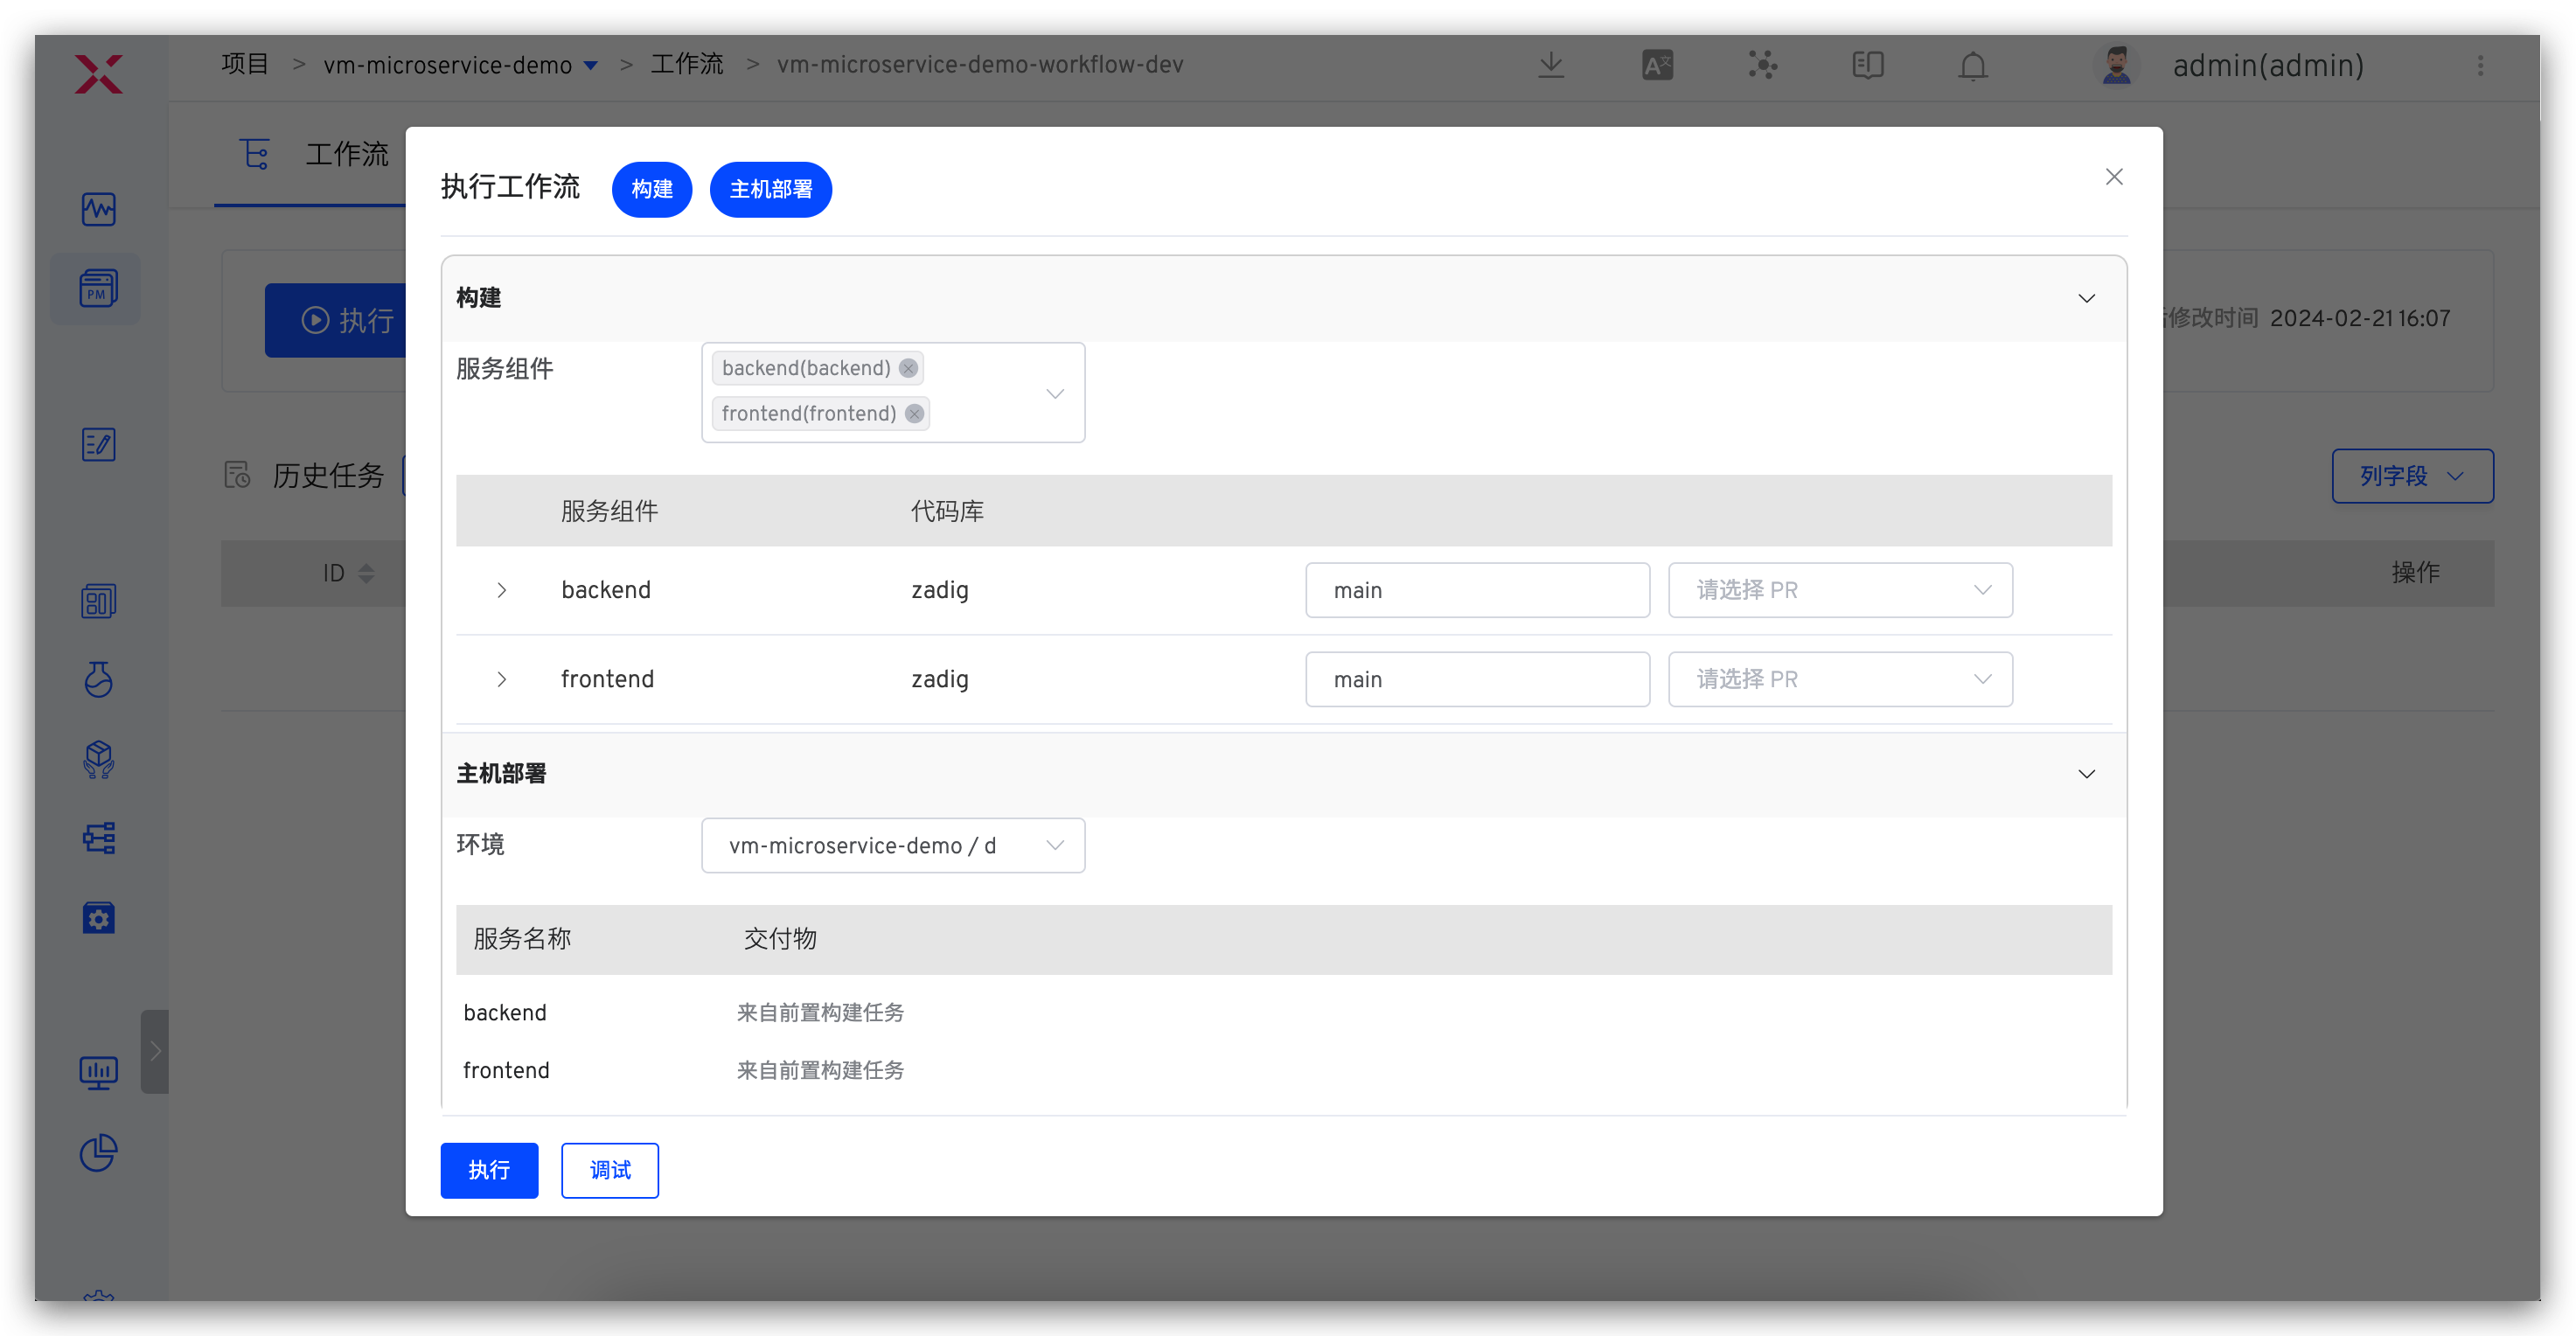Open the PM project sidebar icon
The height and width of the screenshot is (1336, 2576).
[x=98, y=289]
